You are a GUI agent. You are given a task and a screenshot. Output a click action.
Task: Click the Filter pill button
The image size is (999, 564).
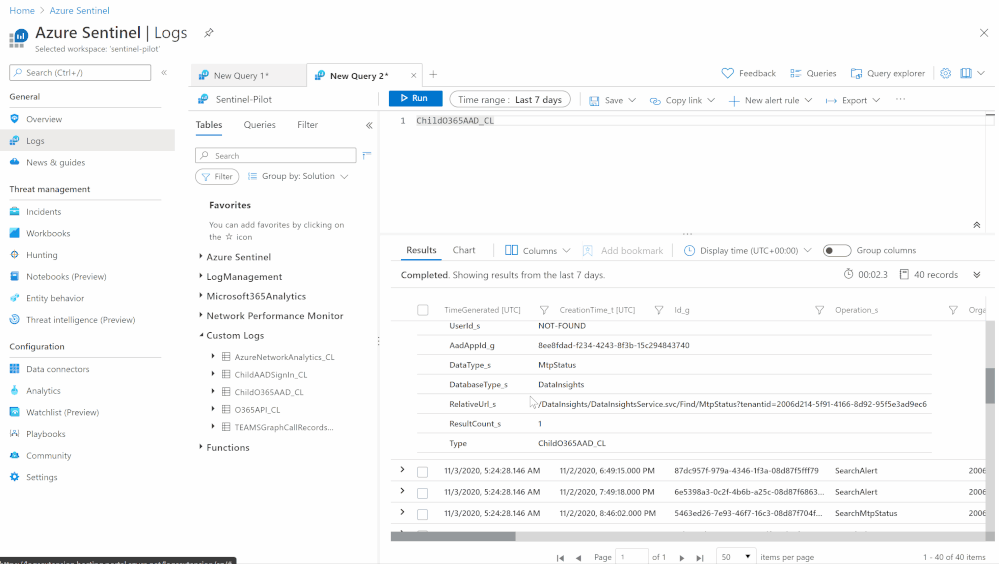(217, 177)
